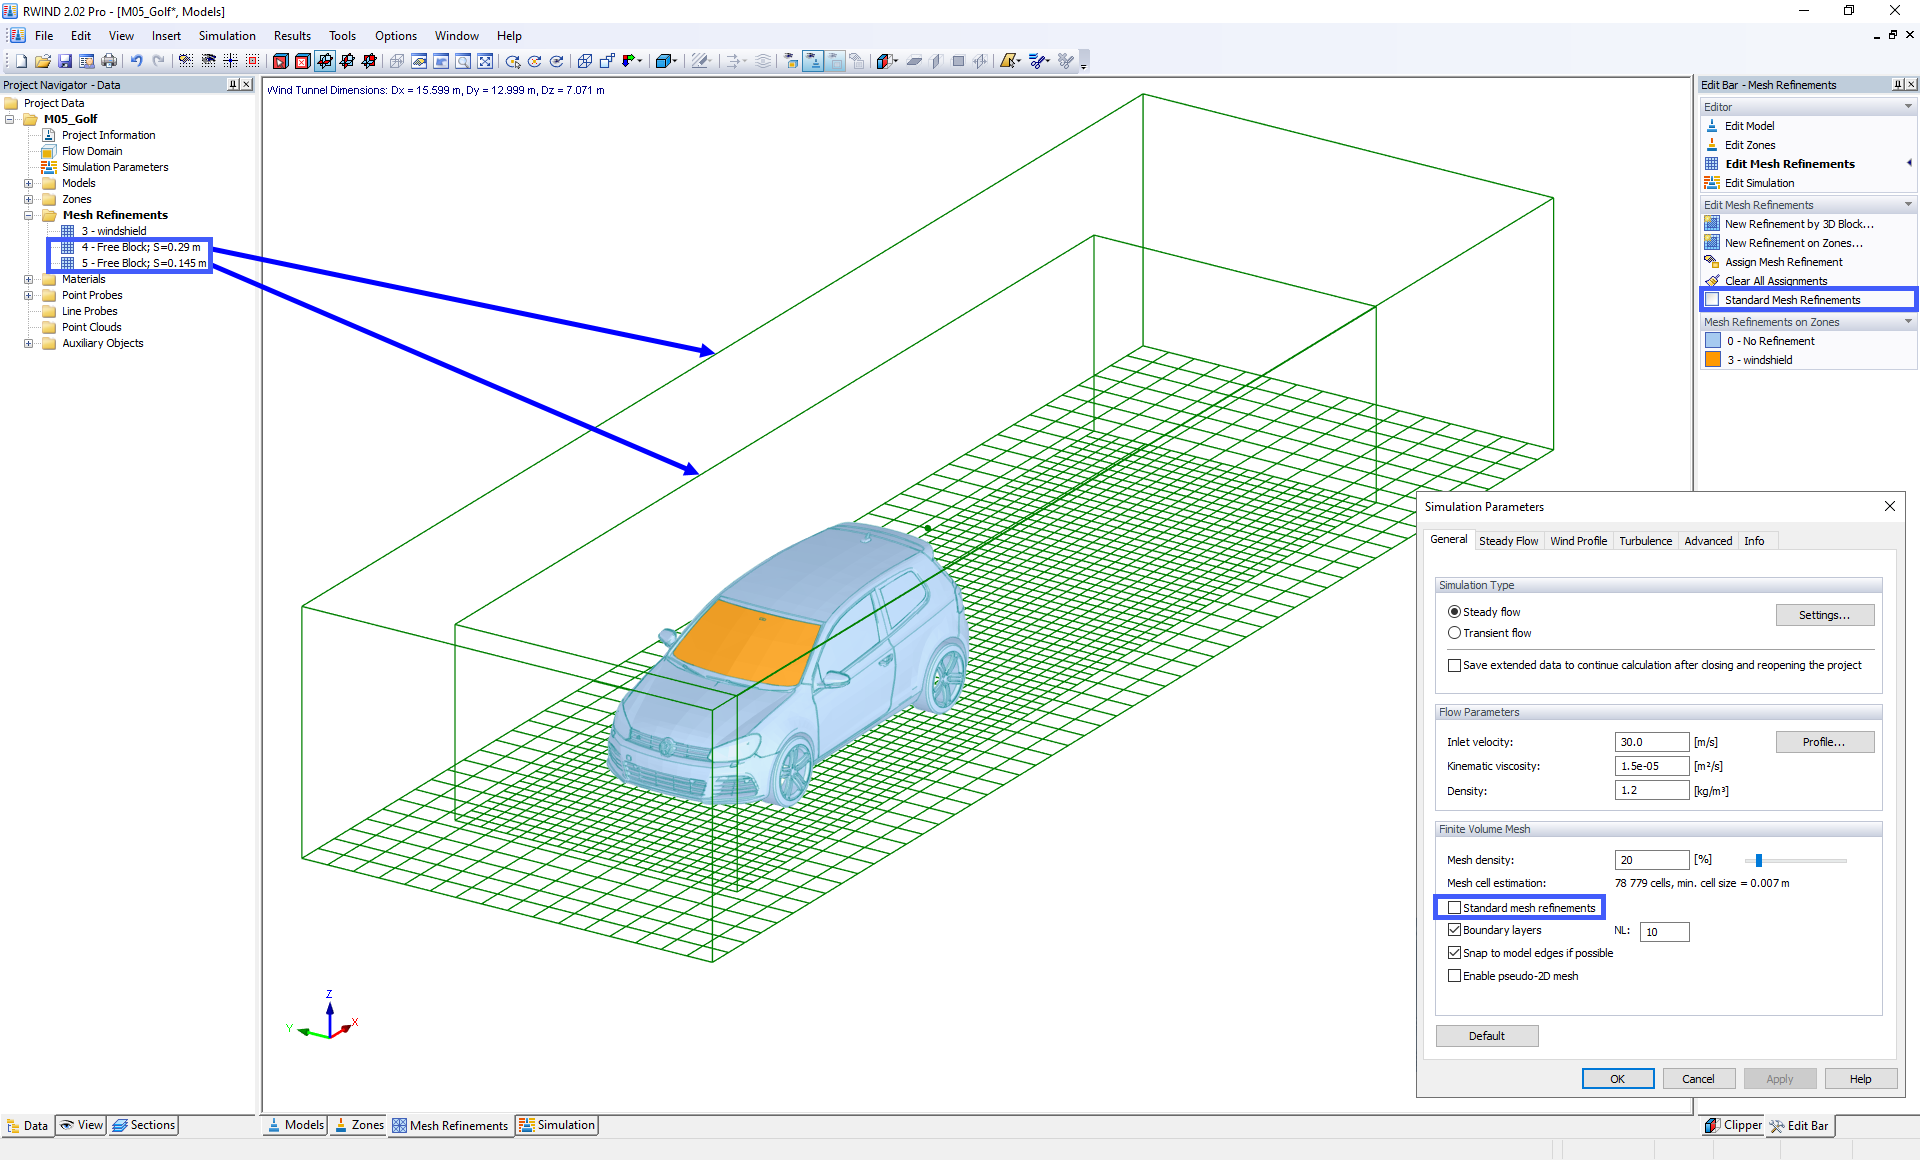
Task: Expand the Models tree folder
Action: tap(29, 183)
